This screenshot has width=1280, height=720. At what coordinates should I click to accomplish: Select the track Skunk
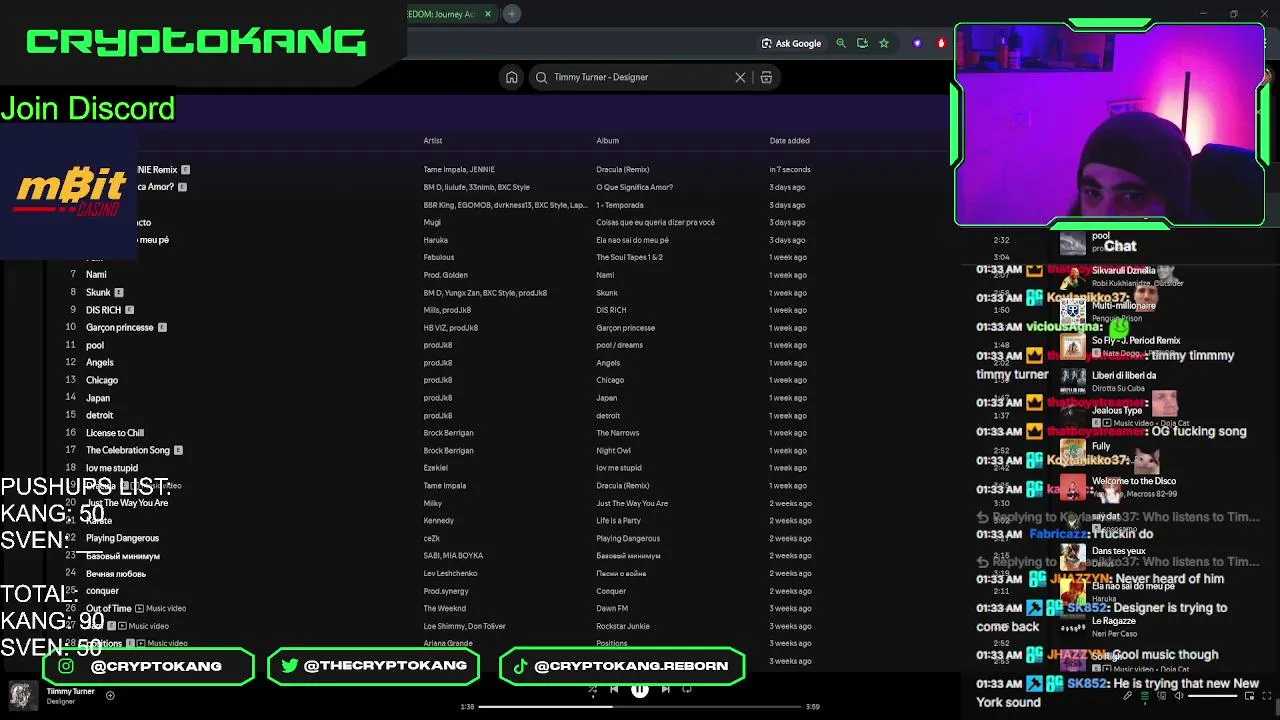(x=98, y=293)
